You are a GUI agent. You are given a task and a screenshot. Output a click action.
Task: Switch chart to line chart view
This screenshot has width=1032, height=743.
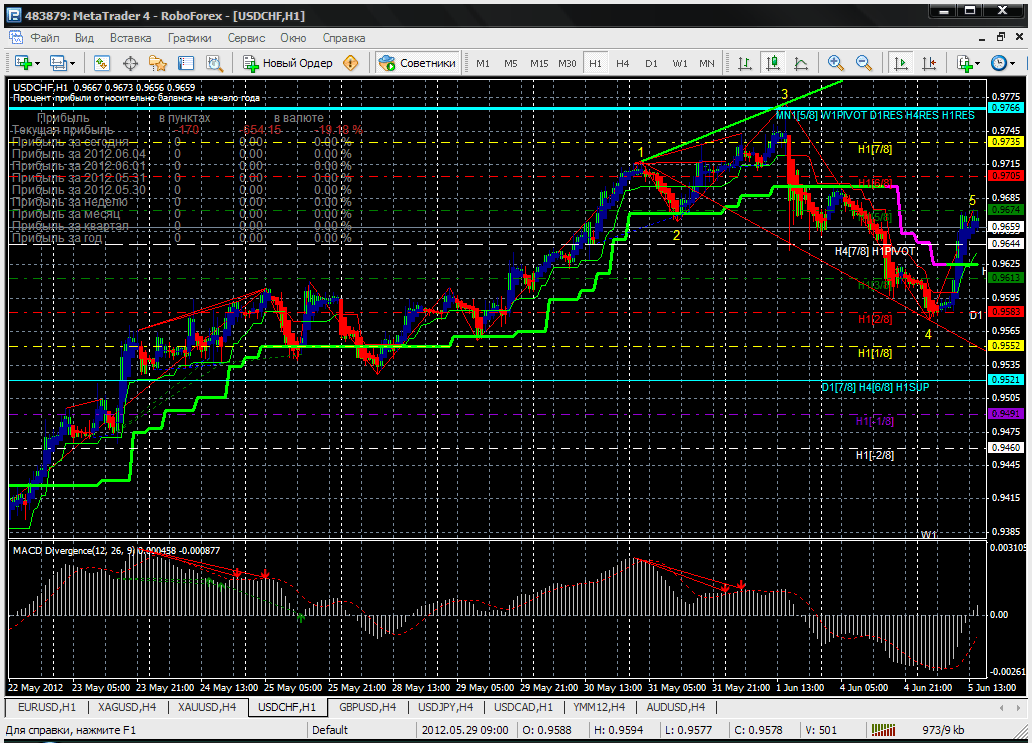coord(801,63)
